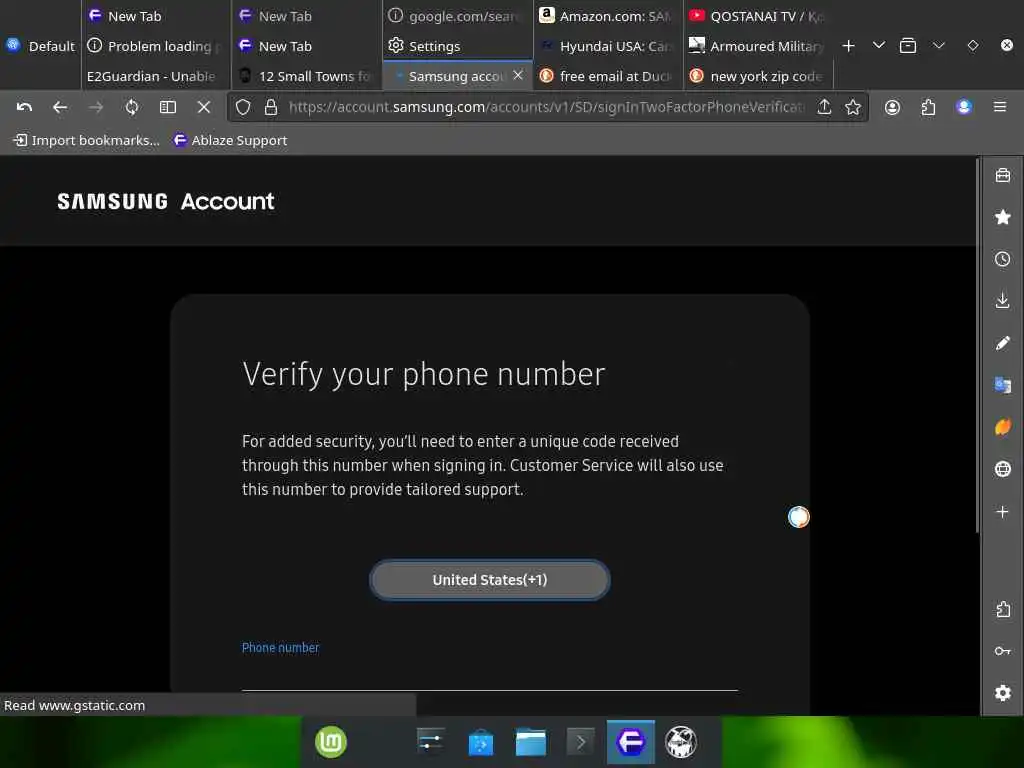Click the reload page icon
The height and width of the screenshot is (768, 1024).
tap(132, 107)
